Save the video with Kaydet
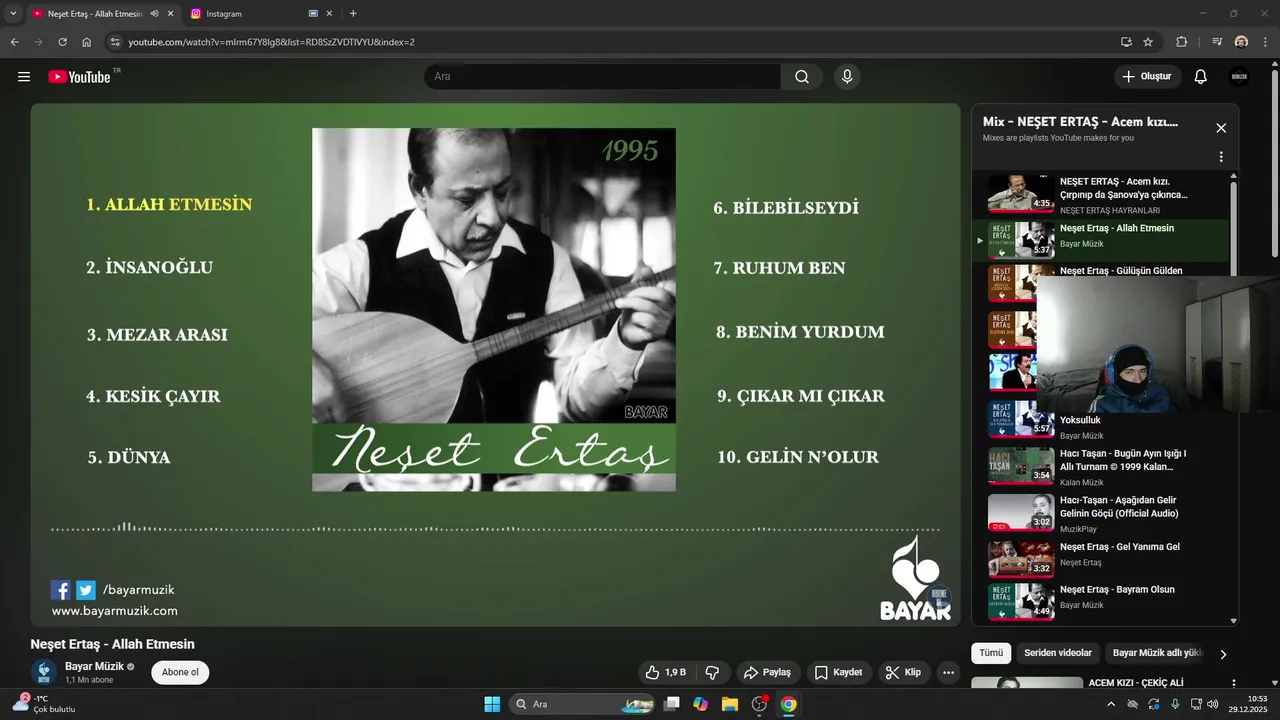The width and height of the screenshot is (1280, 720). [x=838, y=672]
